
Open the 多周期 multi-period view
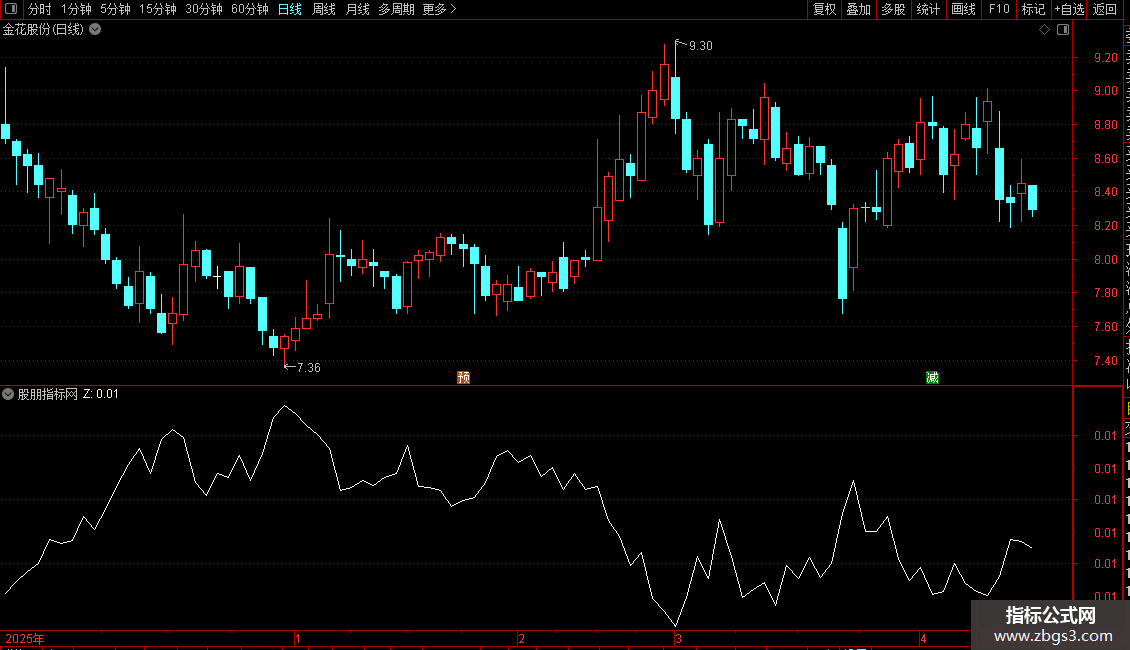(396, 9)
